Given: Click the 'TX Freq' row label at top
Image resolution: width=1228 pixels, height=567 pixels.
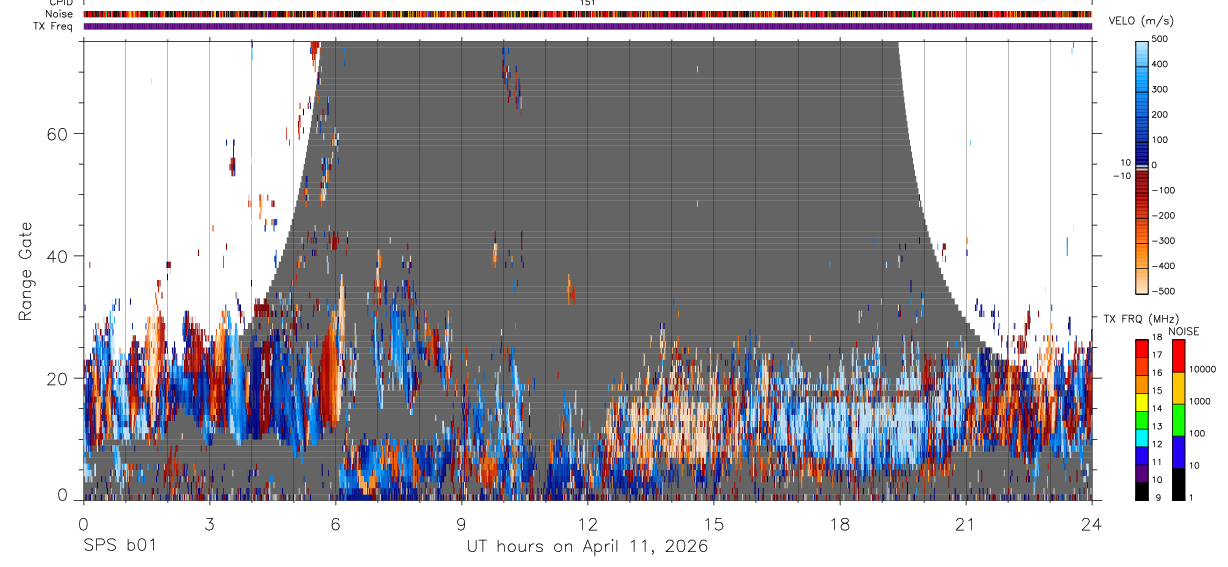Looking at the screenshot, I should 54,26.
